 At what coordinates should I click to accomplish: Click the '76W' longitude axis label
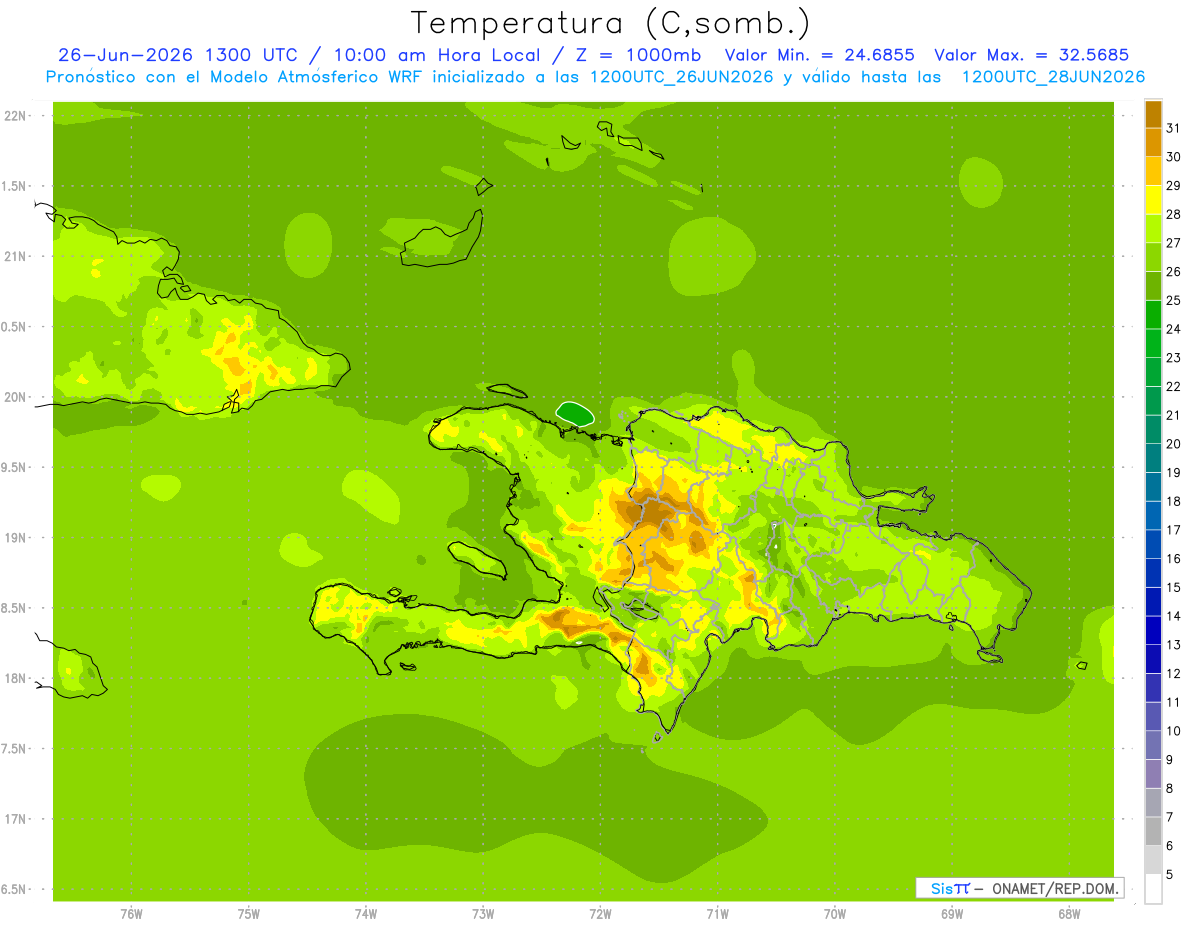point(131,914)
